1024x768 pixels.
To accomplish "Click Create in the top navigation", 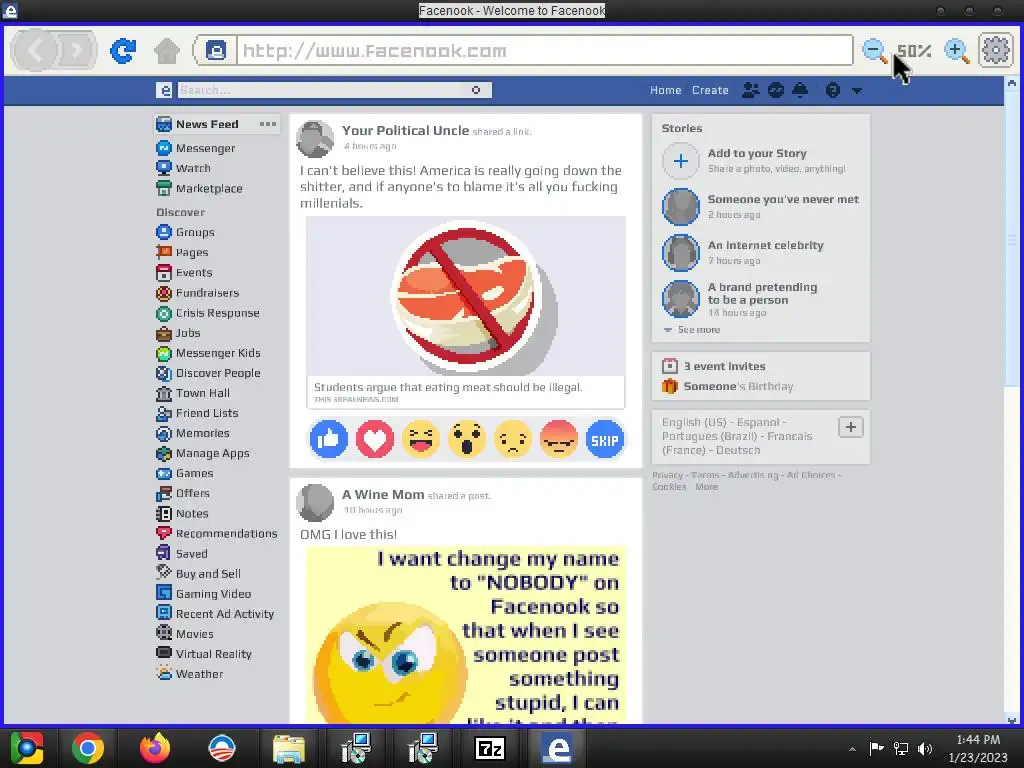I will coord(710,90).
